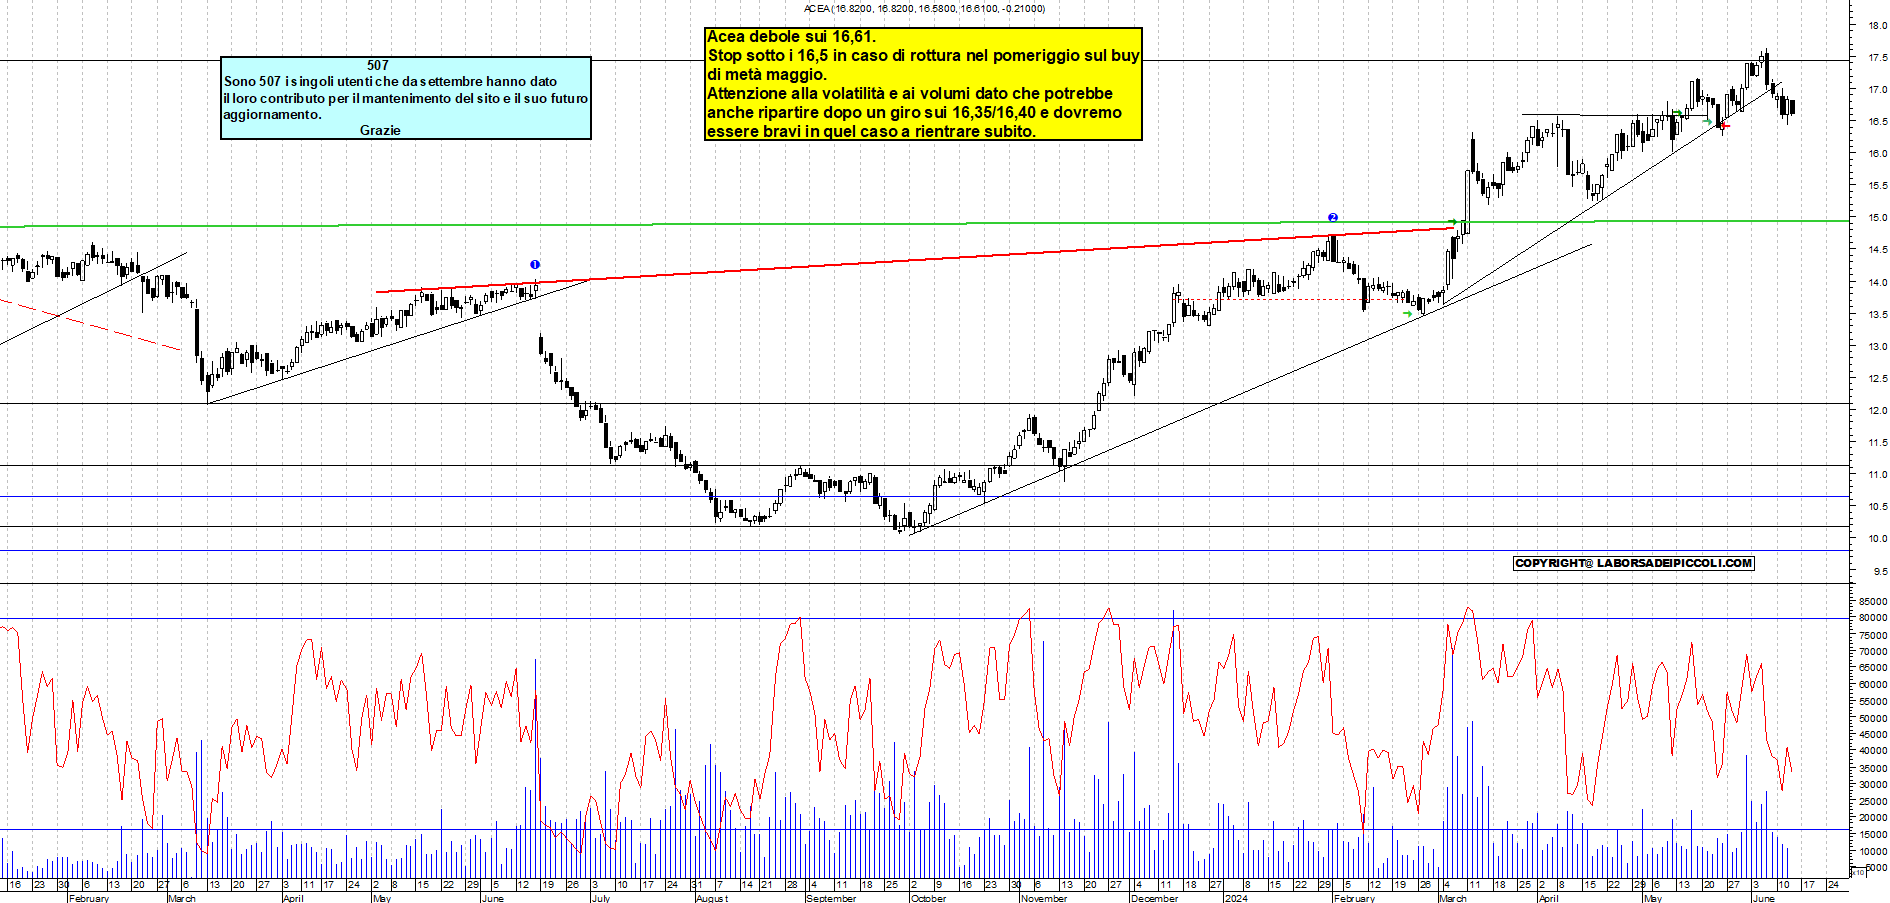The width and height of the screenshot is (1890, 903).
Task: Click the 9.5 price axis label
Action: point(1879,572)
